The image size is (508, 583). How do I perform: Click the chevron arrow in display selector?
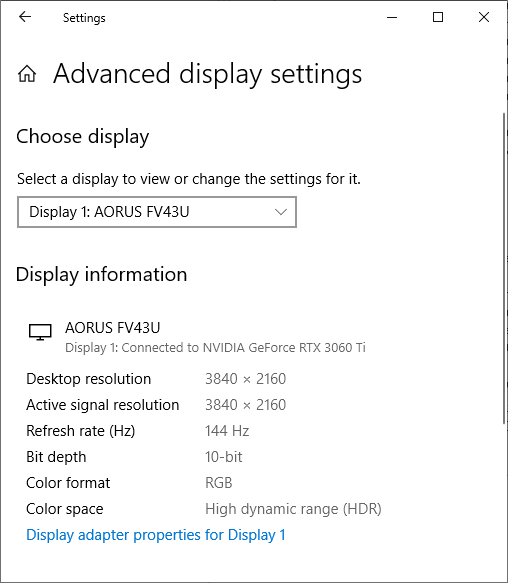pyautogui.click(x=281, y=212)
